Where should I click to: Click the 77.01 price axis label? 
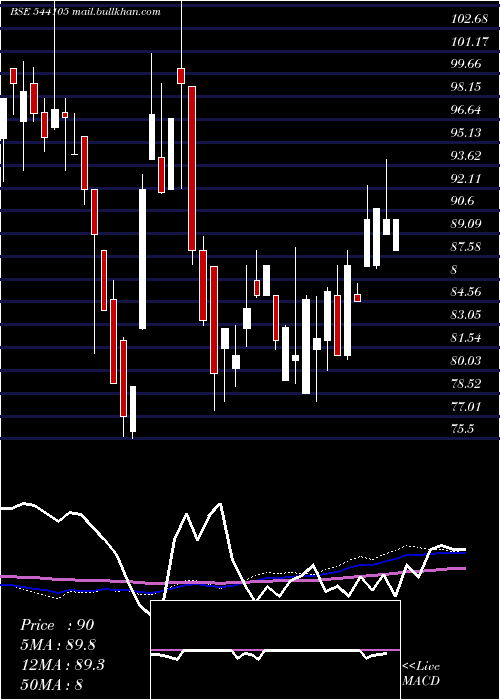click(x=466, y=406)
